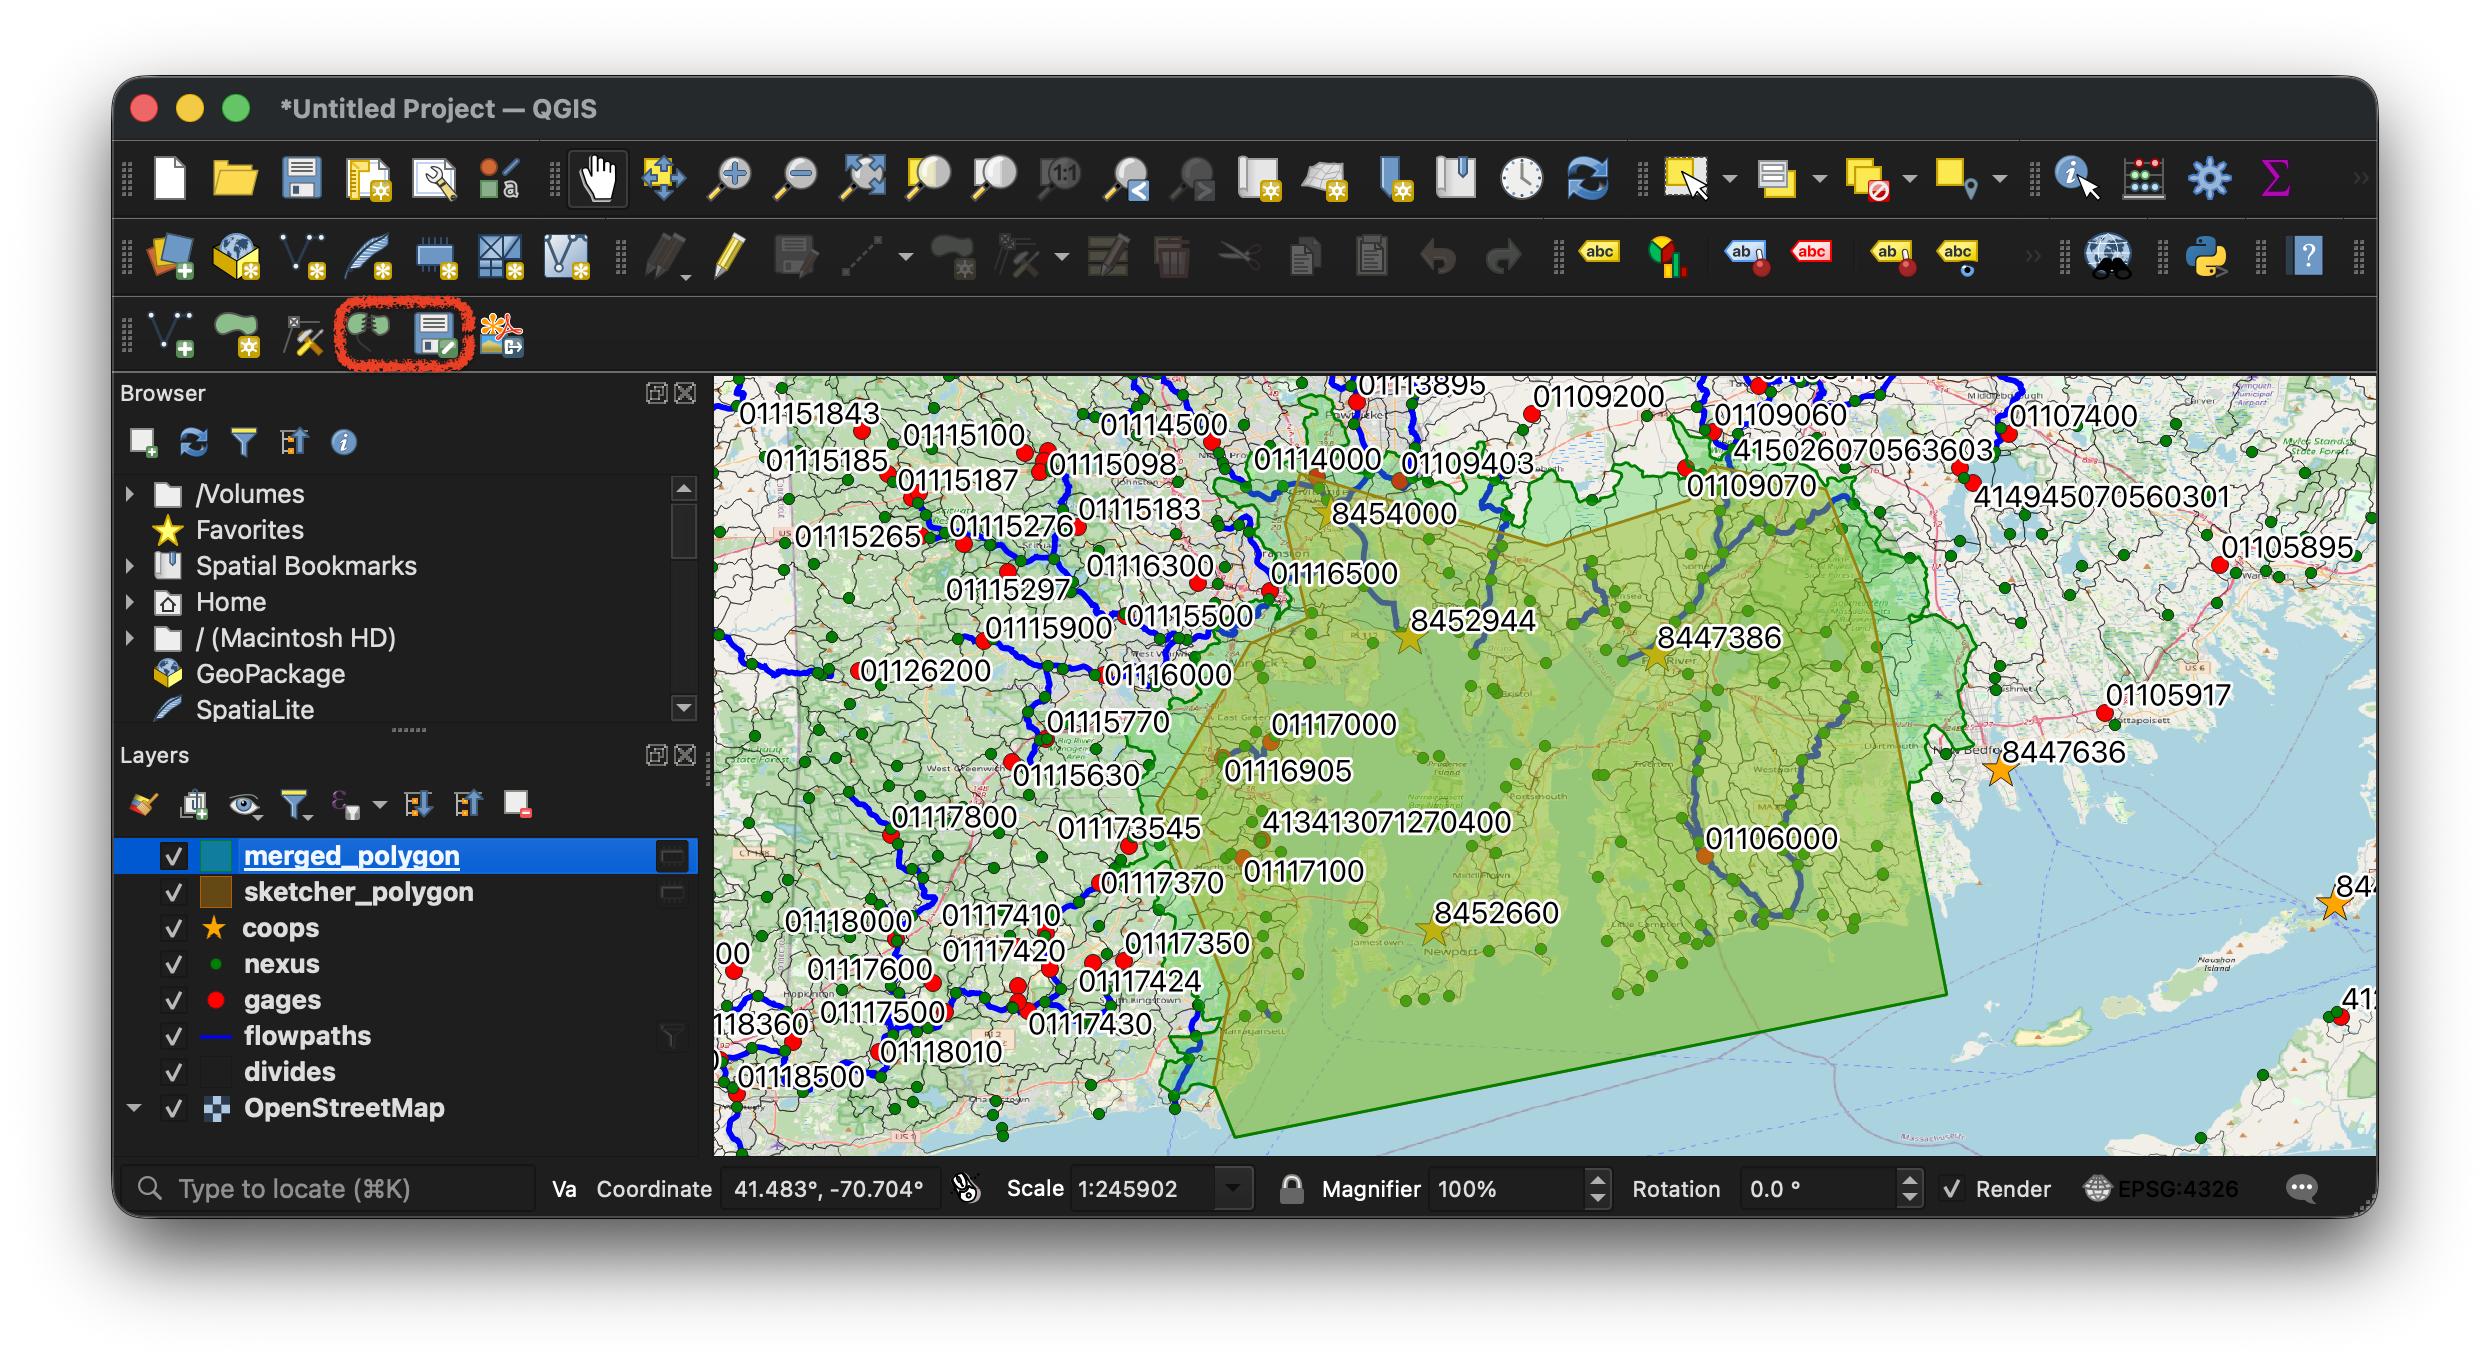Expand the /Volumes item in Browser
Screen dimensions: 2490x1366
[130, 492]
